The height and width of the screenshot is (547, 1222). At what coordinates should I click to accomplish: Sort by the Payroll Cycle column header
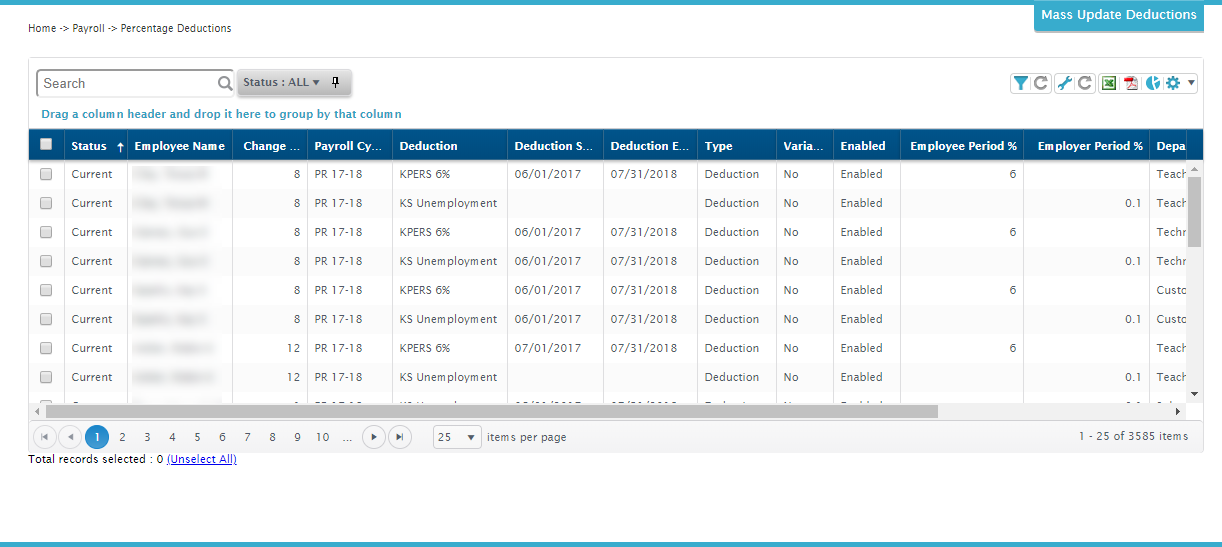coord(350,146)
